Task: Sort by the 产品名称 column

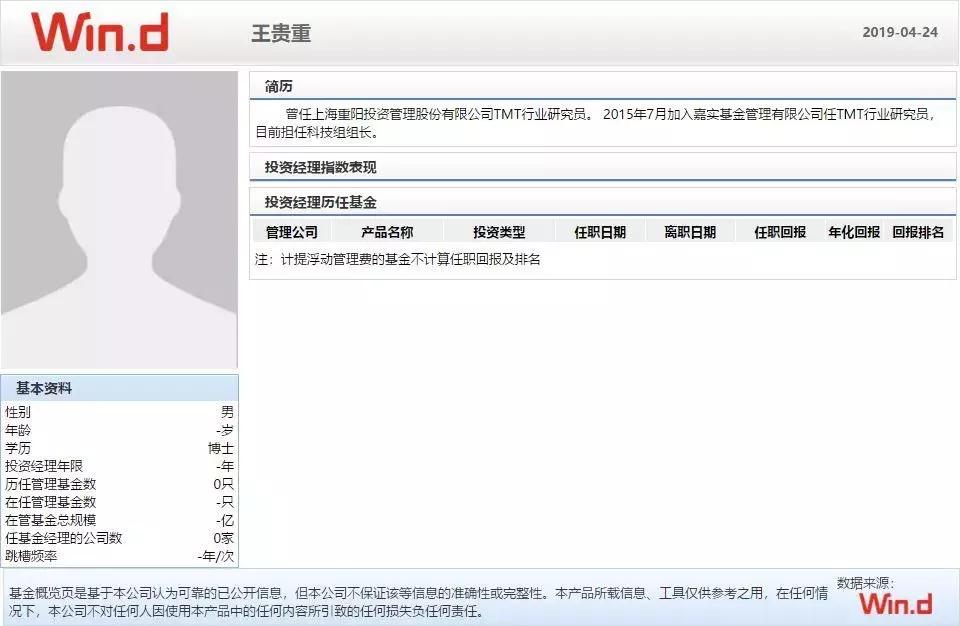Action: tap(388, 231)
